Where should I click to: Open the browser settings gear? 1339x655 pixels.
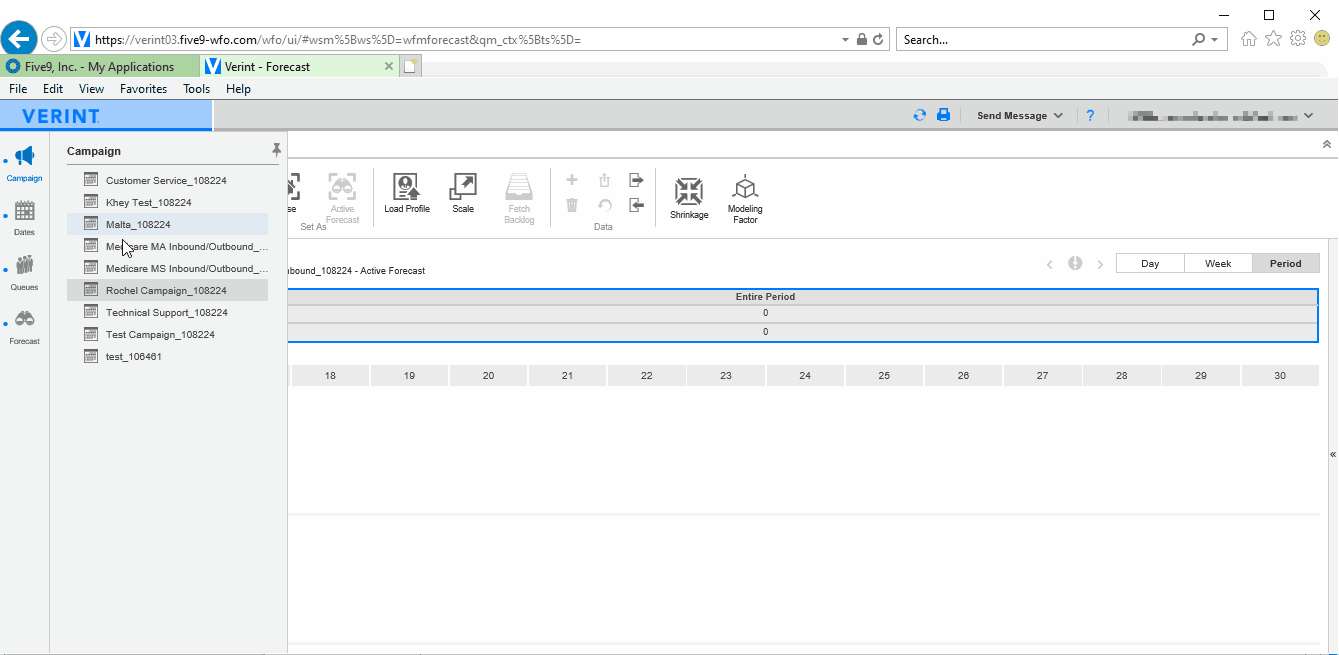(1298, 39)
